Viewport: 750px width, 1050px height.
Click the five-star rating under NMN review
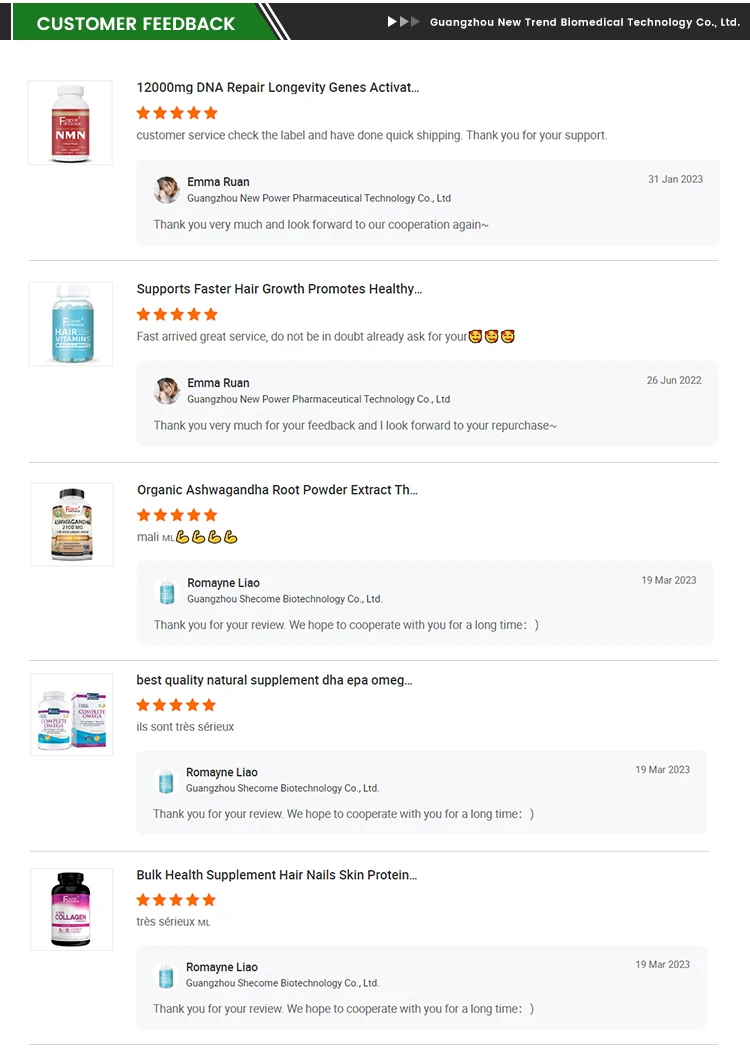[x=177, y=113]
